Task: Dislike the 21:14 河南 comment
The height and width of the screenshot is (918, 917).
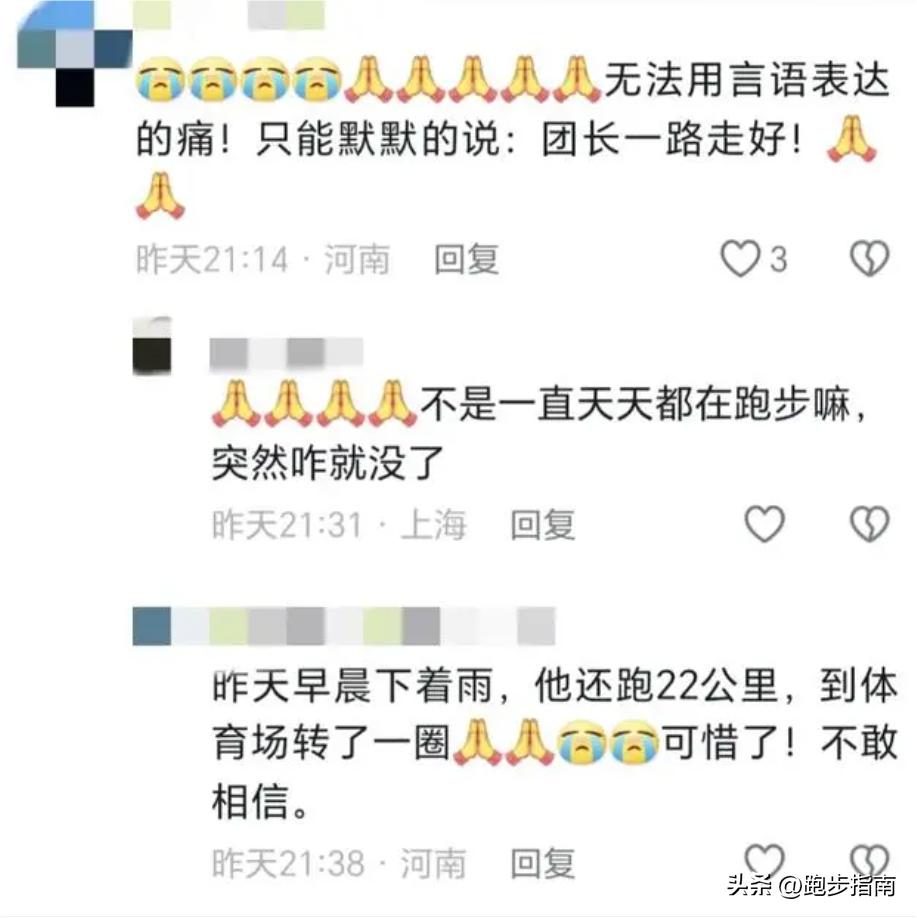Action: [x=870, y=258]
